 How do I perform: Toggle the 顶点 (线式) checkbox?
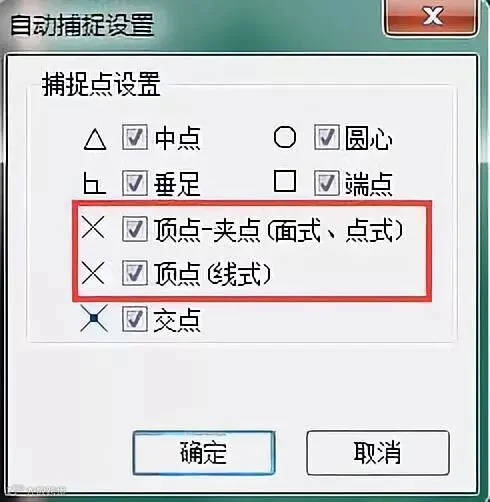tap(135, 273)
